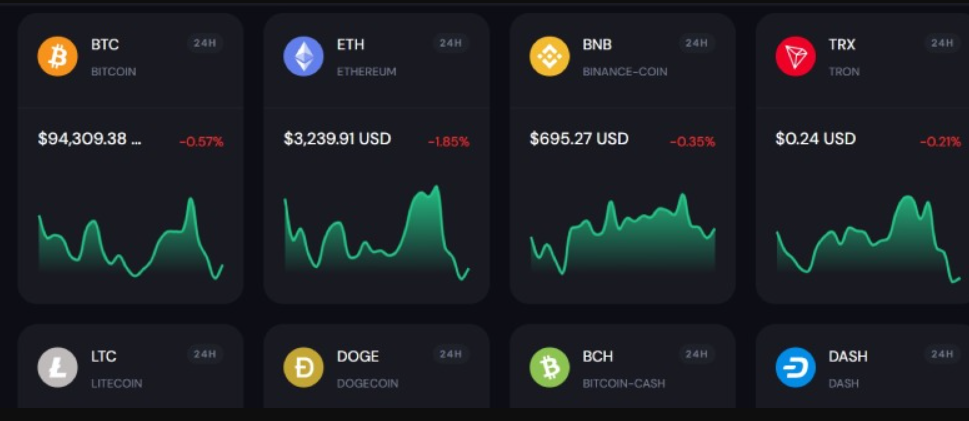The image size is (969, 421).
Task: Click the green Bitcoin Cash icon
Action: 549,368
